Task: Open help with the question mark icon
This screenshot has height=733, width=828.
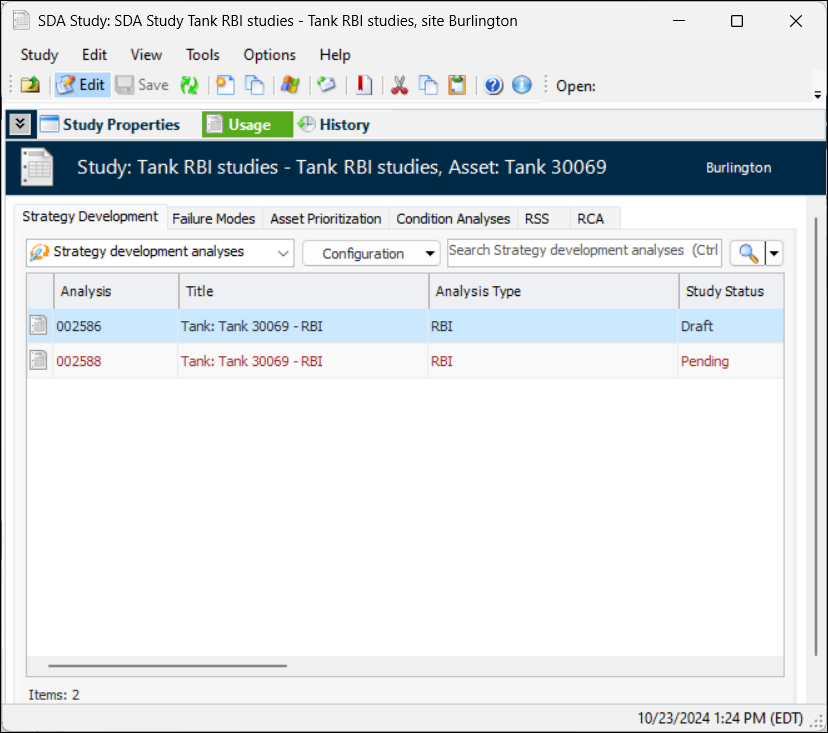Action: [x=493, y=85]
